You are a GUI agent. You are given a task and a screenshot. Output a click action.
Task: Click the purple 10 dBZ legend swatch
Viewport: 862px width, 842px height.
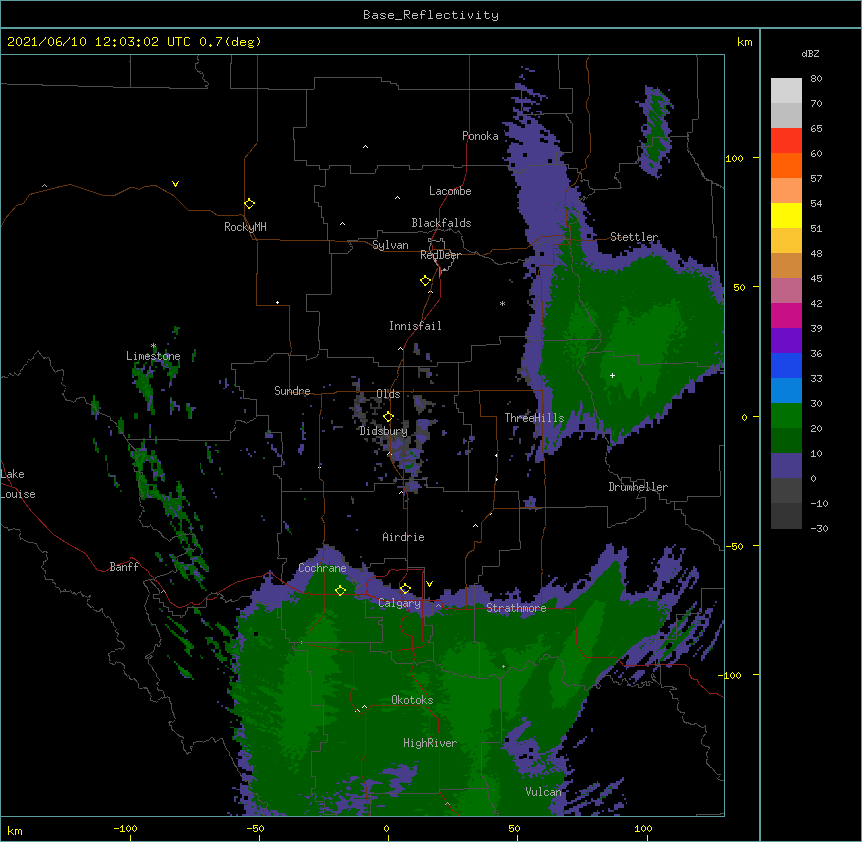(786, 466)
